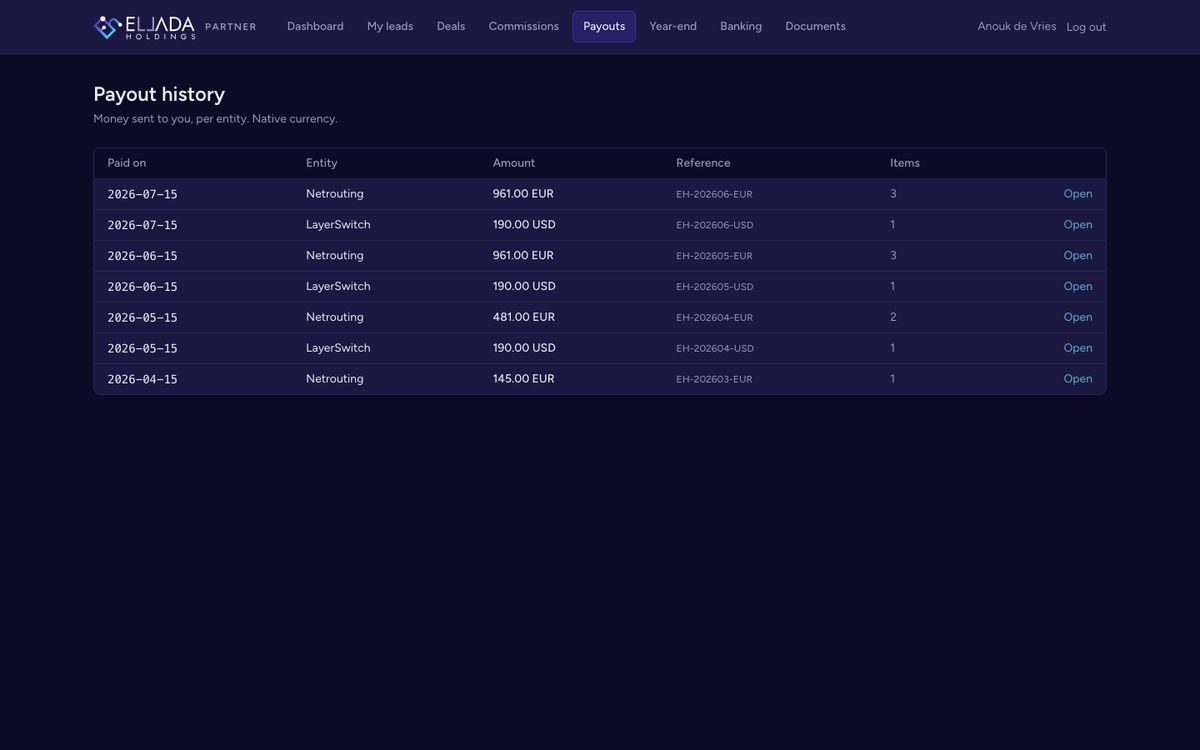Viewport: 1200px width, 750px height.
Task: Click LayerSwitch in the EH-202606-USD row
Action: click(338, 225)
